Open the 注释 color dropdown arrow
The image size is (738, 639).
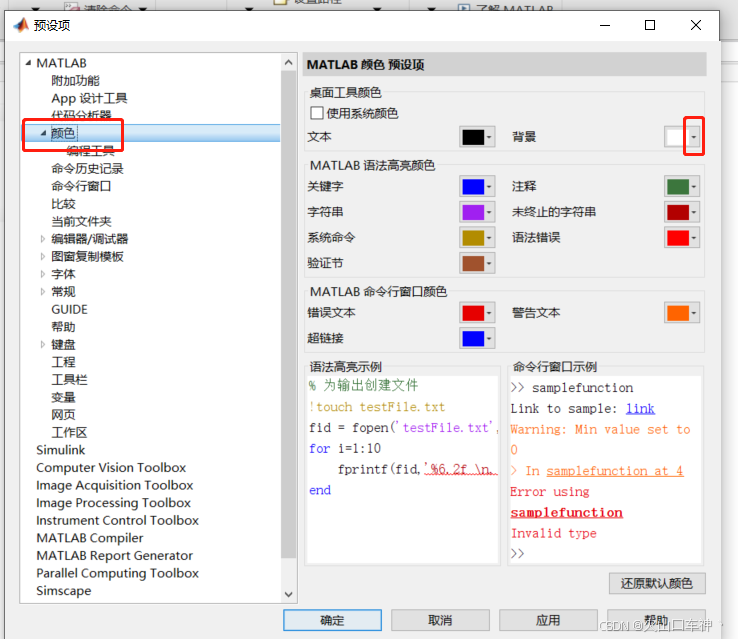pyautogui.click(x=694, y=186)
